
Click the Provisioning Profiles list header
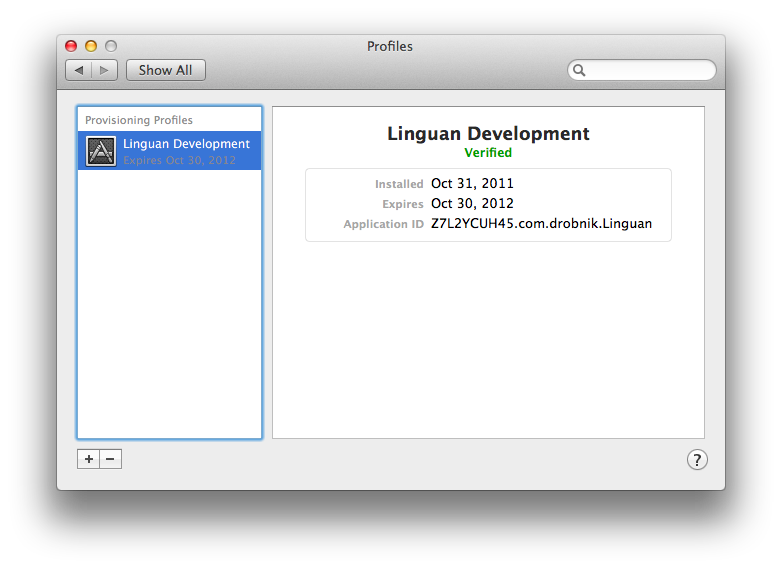(x=139, y=120)
